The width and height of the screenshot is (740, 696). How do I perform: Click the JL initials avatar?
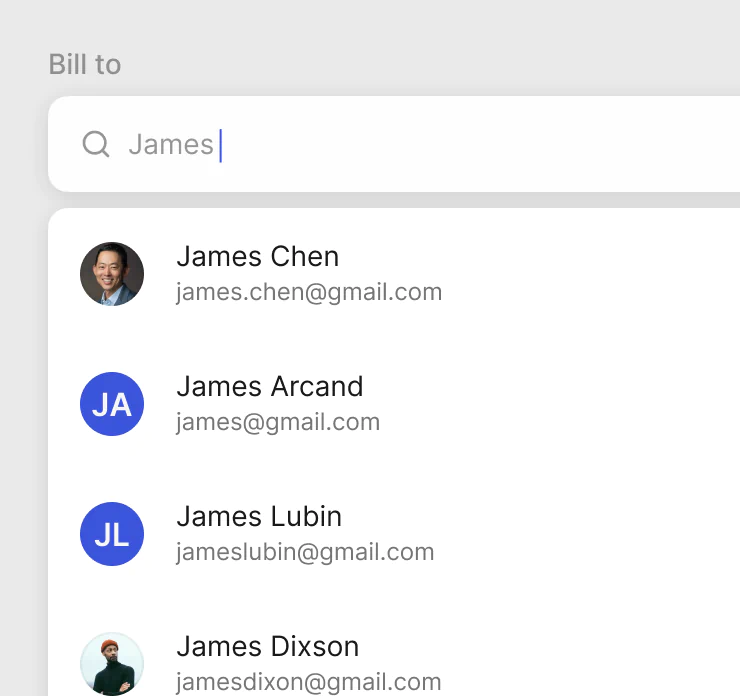click(112, 534)
